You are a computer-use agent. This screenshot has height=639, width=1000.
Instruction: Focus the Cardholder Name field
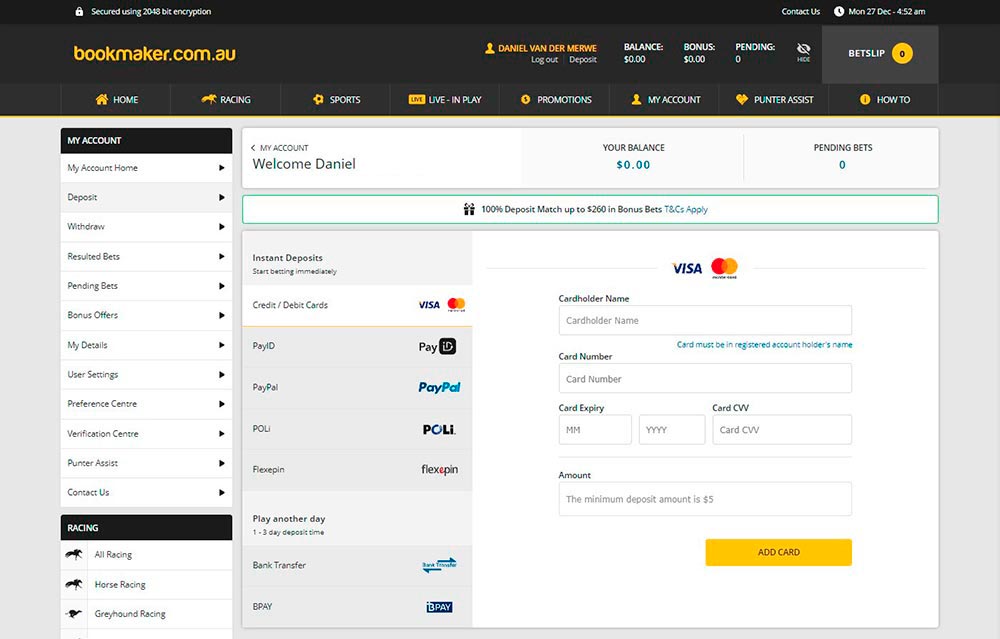705,320
